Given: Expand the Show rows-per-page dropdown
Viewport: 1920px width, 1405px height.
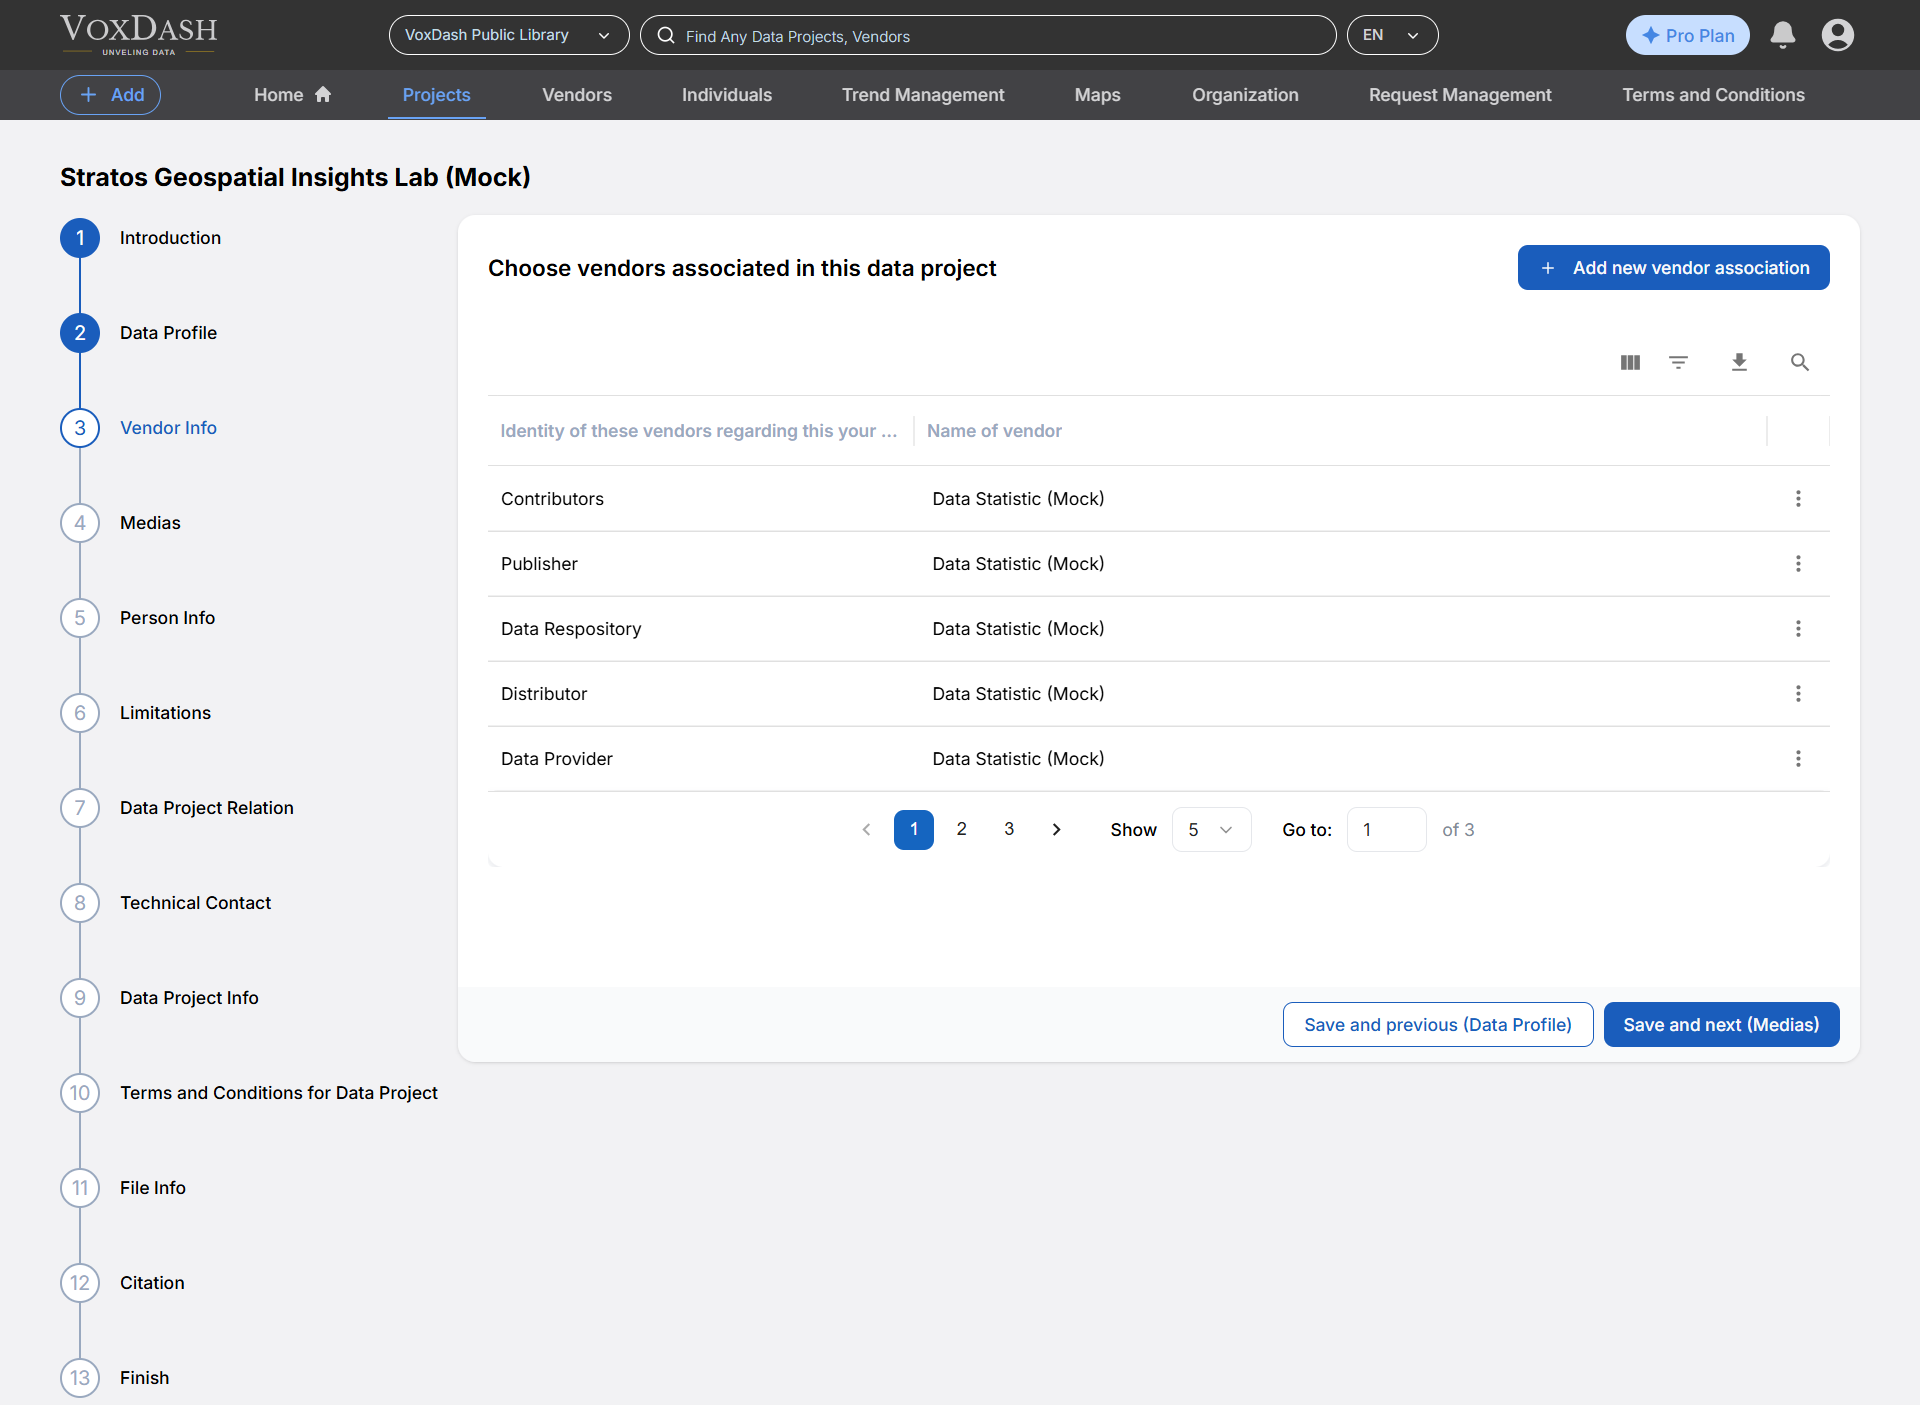Looking at the screenshot, I should pos(1211,830).
